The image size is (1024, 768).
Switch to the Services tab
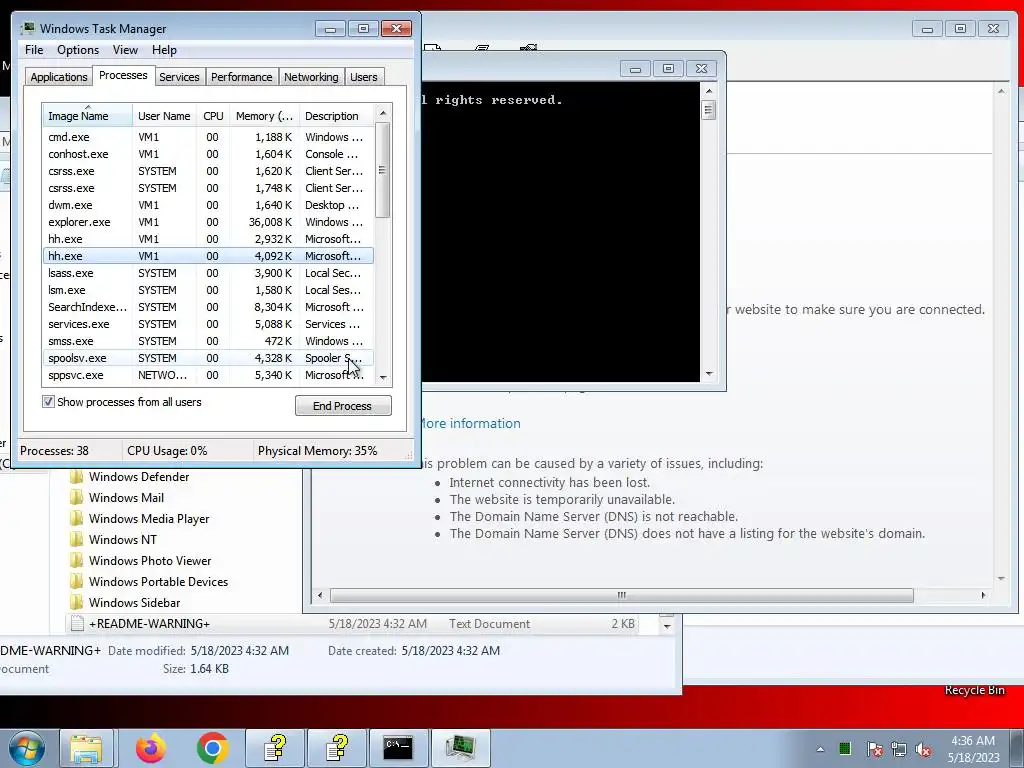(179, 77)
